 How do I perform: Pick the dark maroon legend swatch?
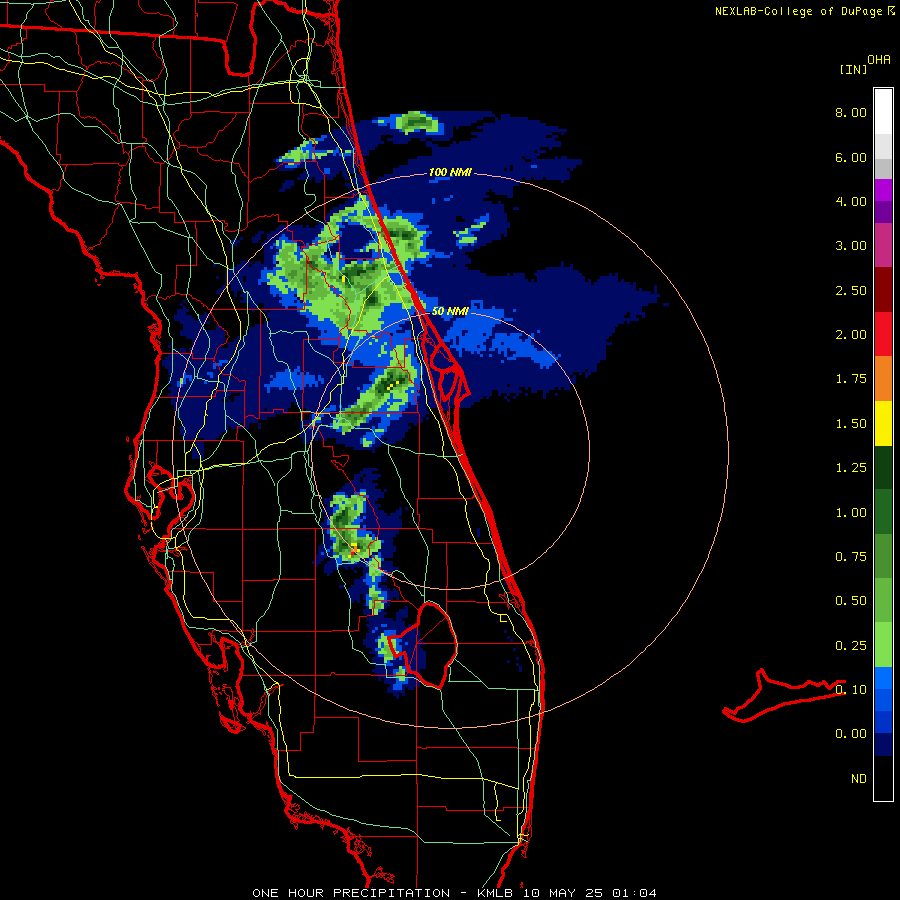click(883, 290)
